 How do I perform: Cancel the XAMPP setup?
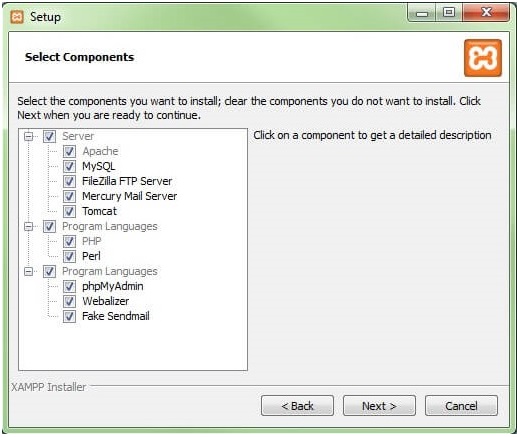pos(461,406)
